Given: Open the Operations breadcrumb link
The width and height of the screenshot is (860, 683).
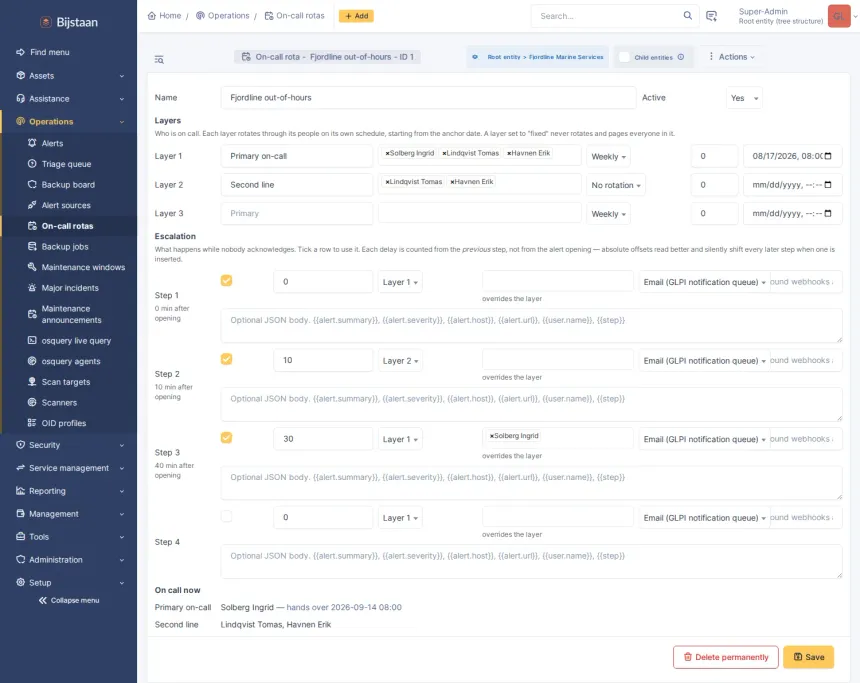Looking at the screenshot, I should [x=223, y=16].
